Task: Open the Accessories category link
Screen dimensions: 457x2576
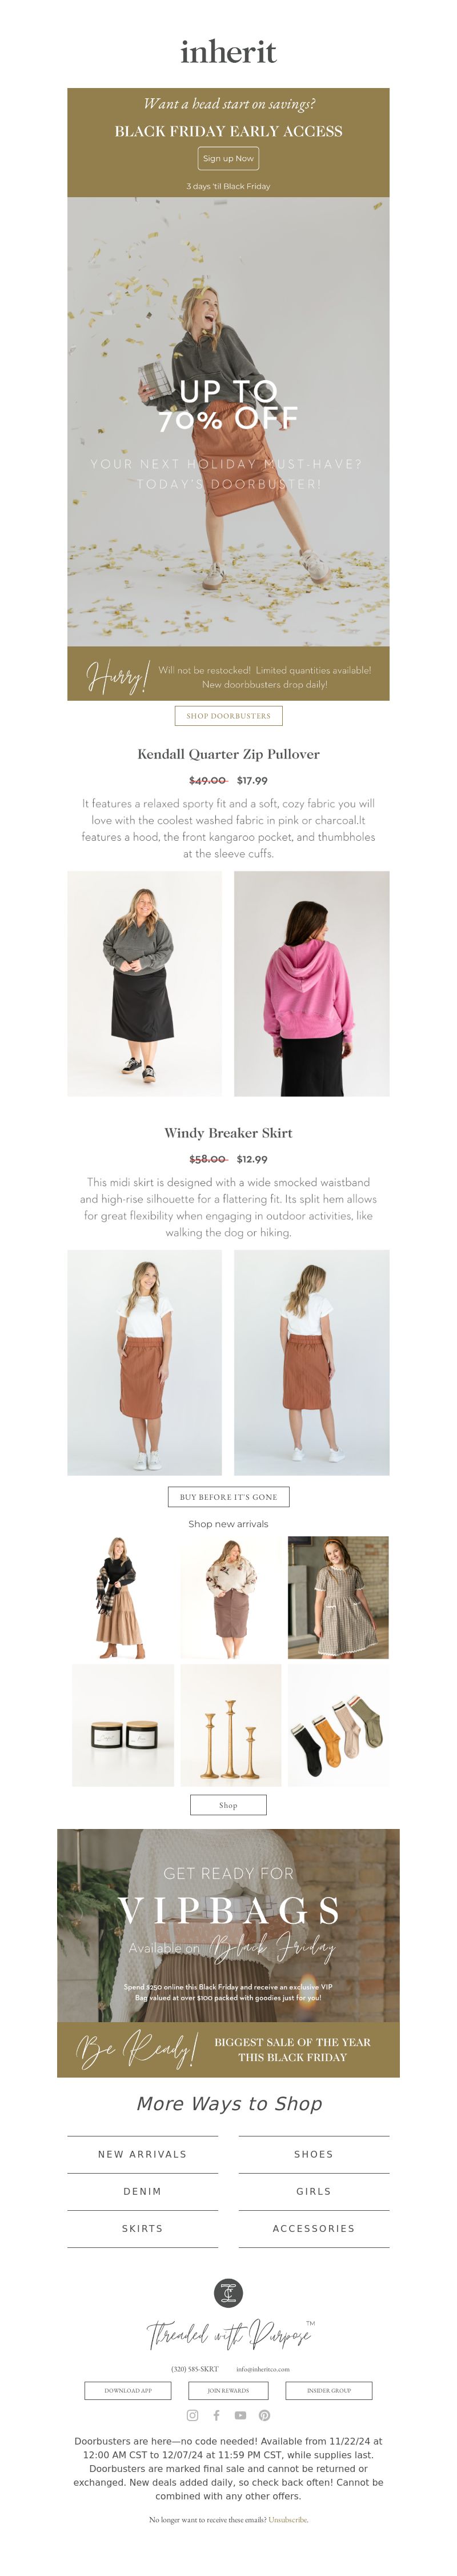Action: [x=313, y=2229]
